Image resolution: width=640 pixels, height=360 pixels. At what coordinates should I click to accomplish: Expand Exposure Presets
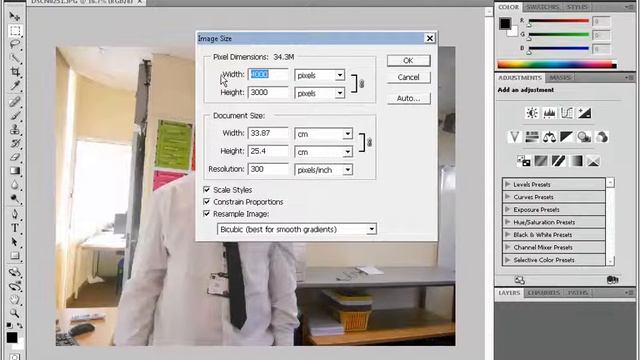tap(508, 209)
